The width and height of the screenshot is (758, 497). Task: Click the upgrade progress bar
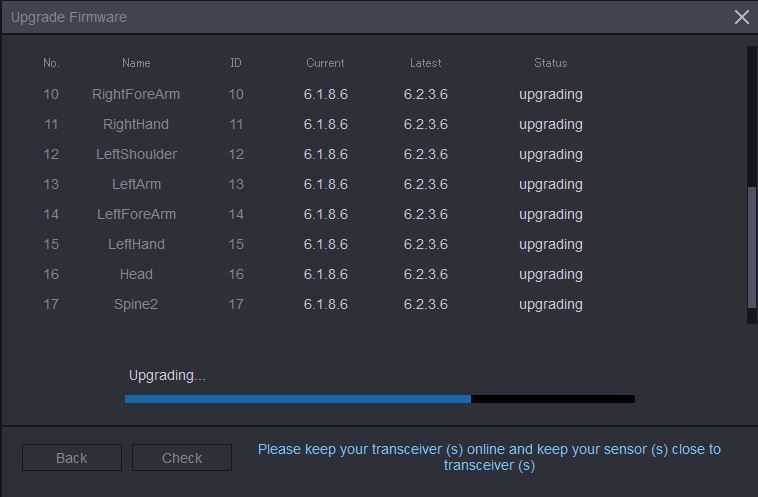tap(379, 399)
